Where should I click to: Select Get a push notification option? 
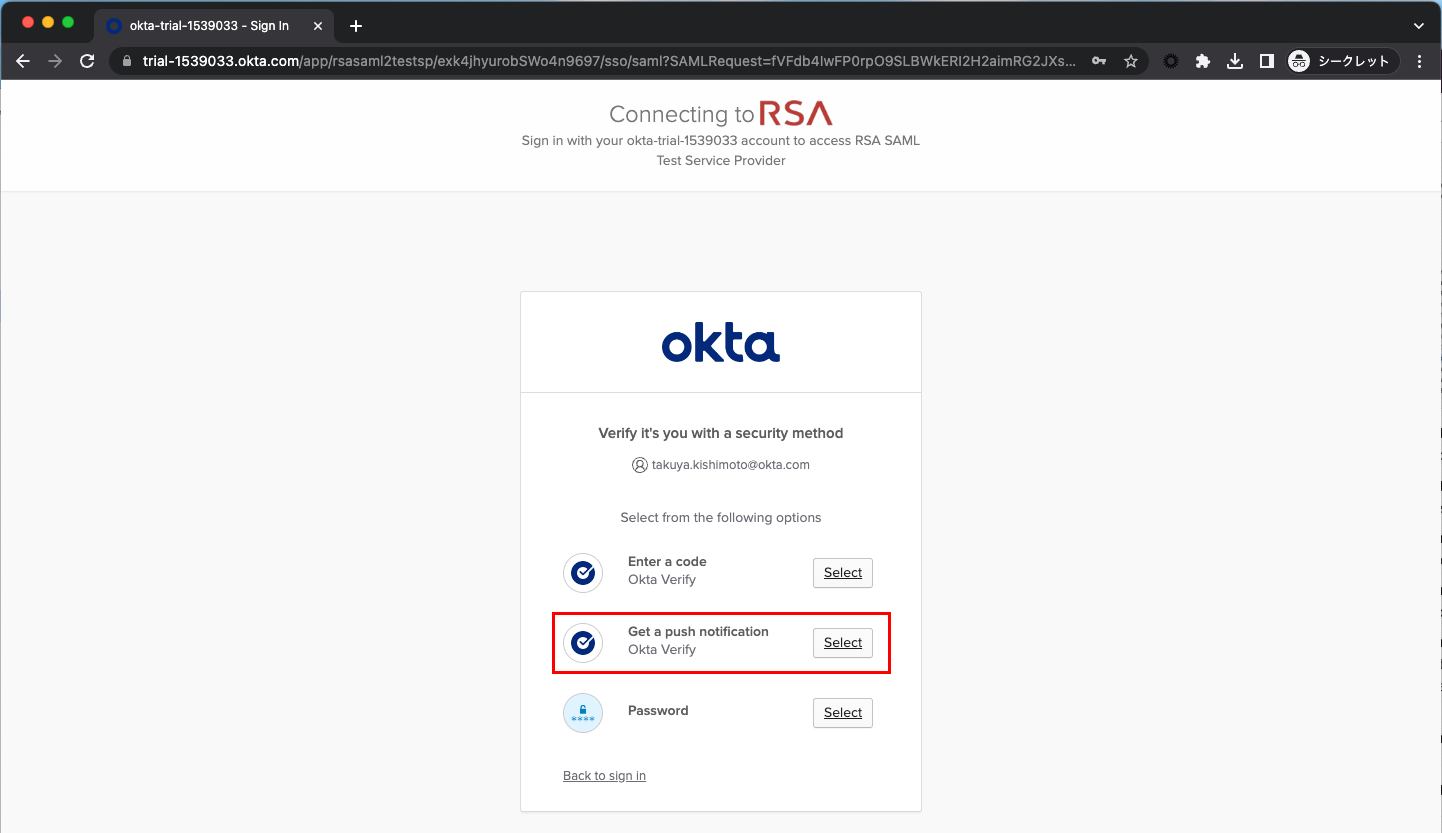(x=842, y=643)
